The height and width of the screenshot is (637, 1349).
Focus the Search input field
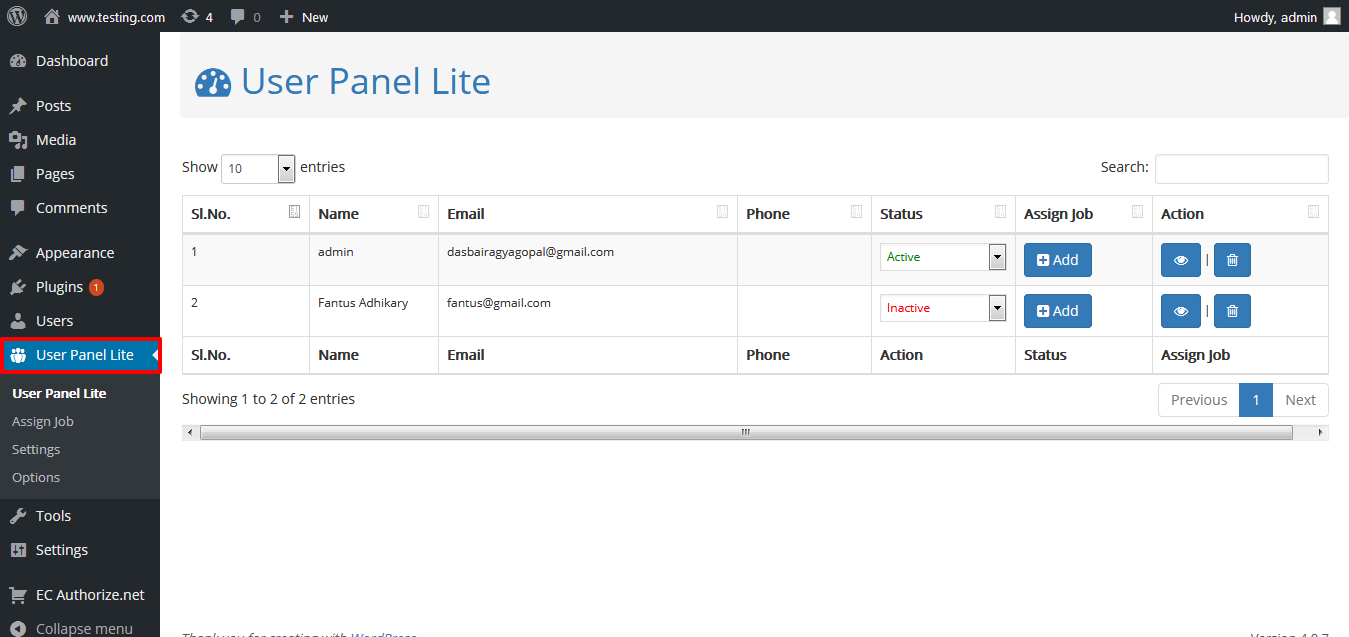tap(1242, 168)
